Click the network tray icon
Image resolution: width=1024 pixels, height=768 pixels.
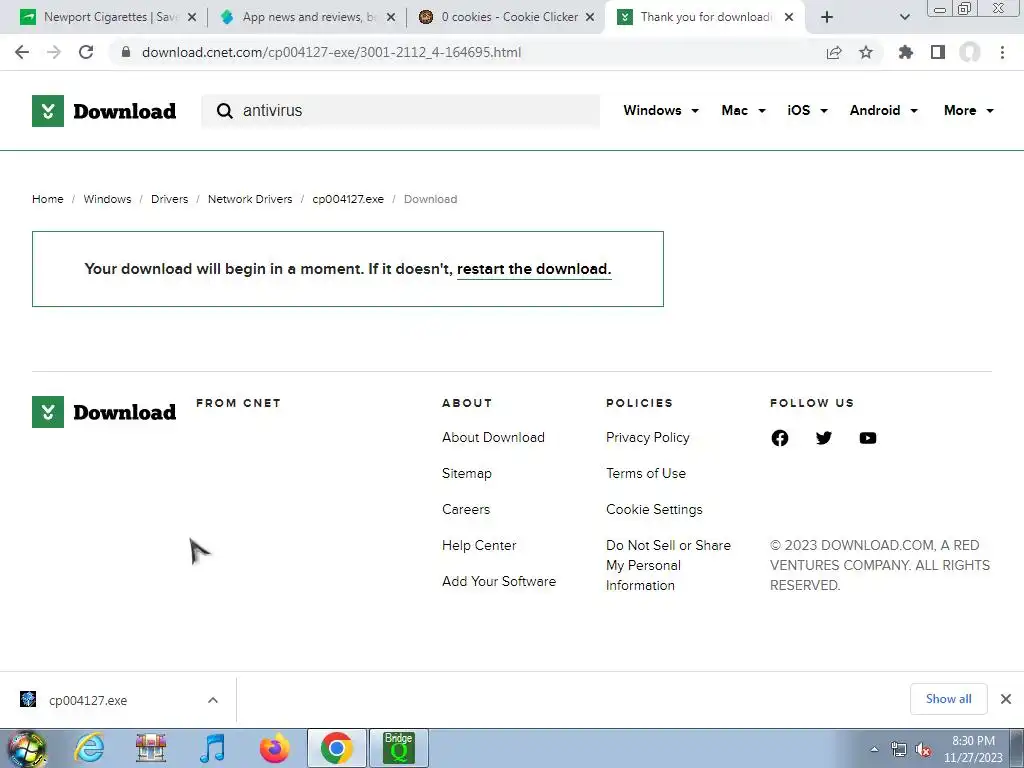(899, 750)
